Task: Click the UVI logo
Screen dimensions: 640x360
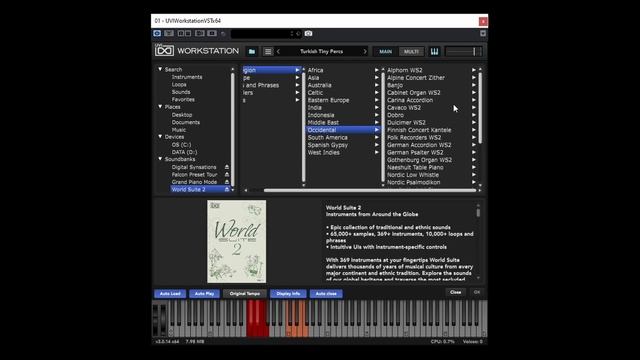Action: [x=164, y=50]
